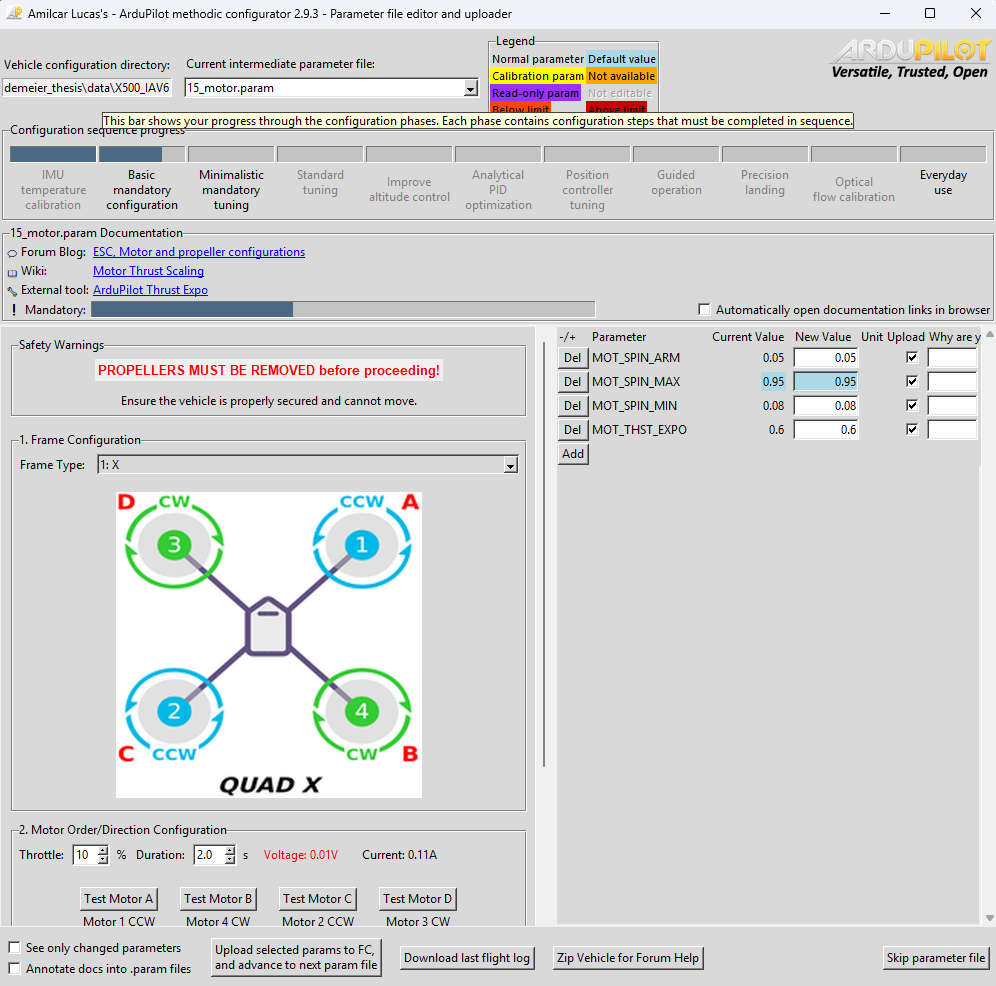Click motor 4 circle in quad diagram
The image size is (996, 986).
click(362, 712)
